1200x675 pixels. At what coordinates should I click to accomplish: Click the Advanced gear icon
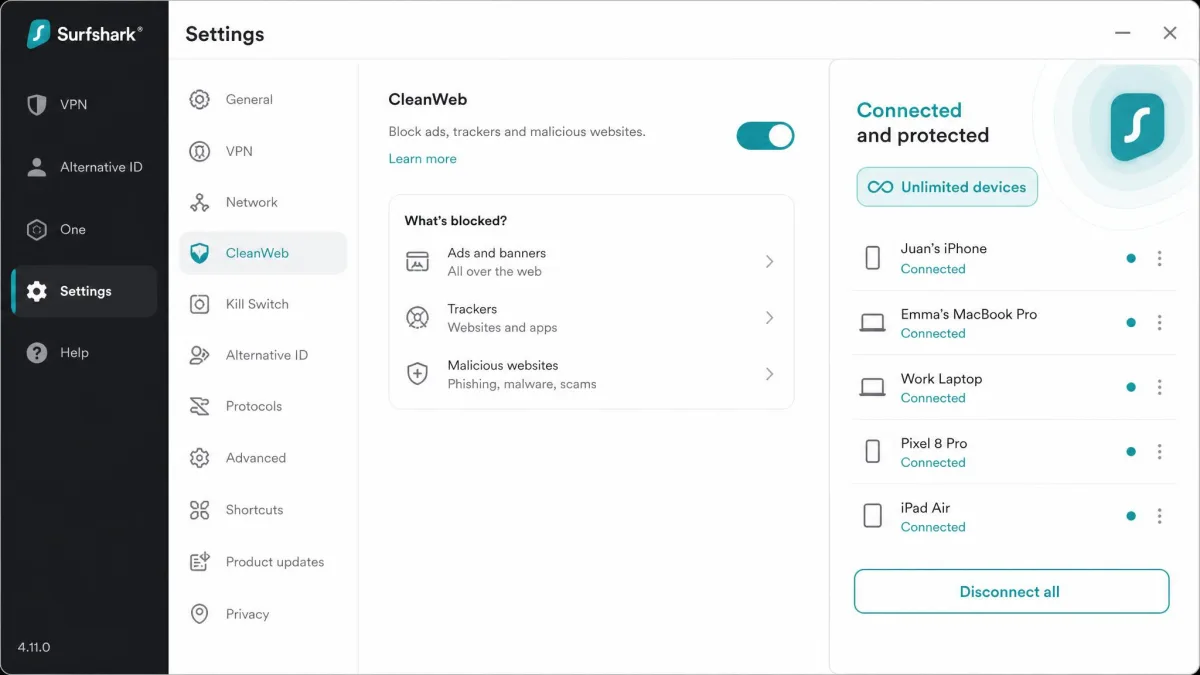pos(200,458)
